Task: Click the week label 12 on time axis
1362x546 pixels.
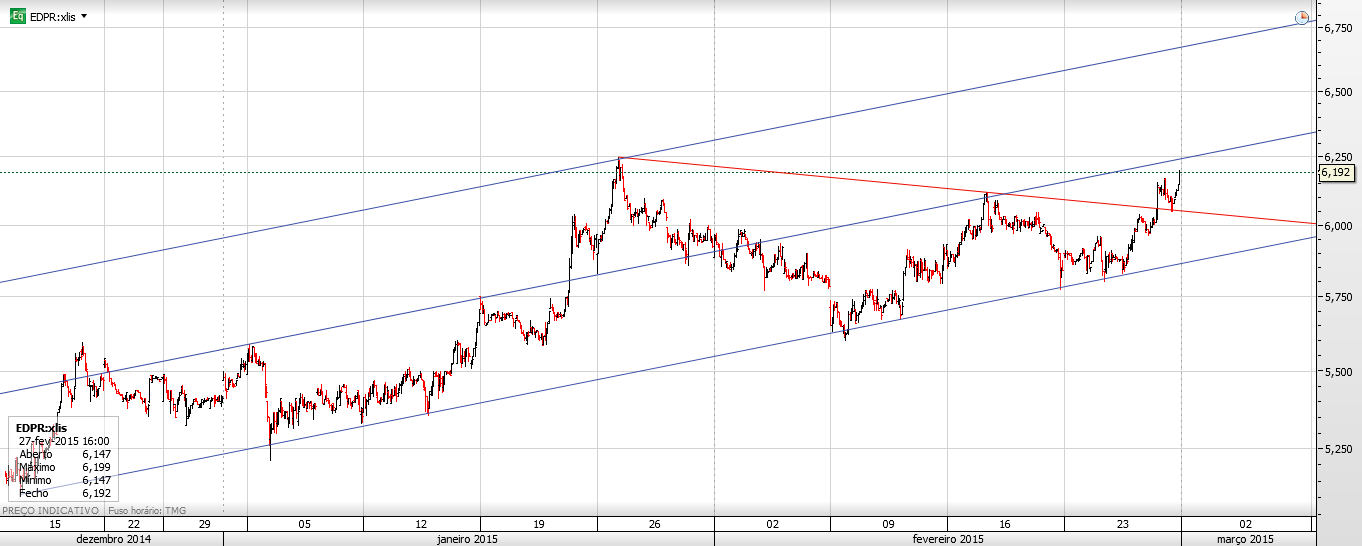Action: pyautogui.click(x=421, y=524)
